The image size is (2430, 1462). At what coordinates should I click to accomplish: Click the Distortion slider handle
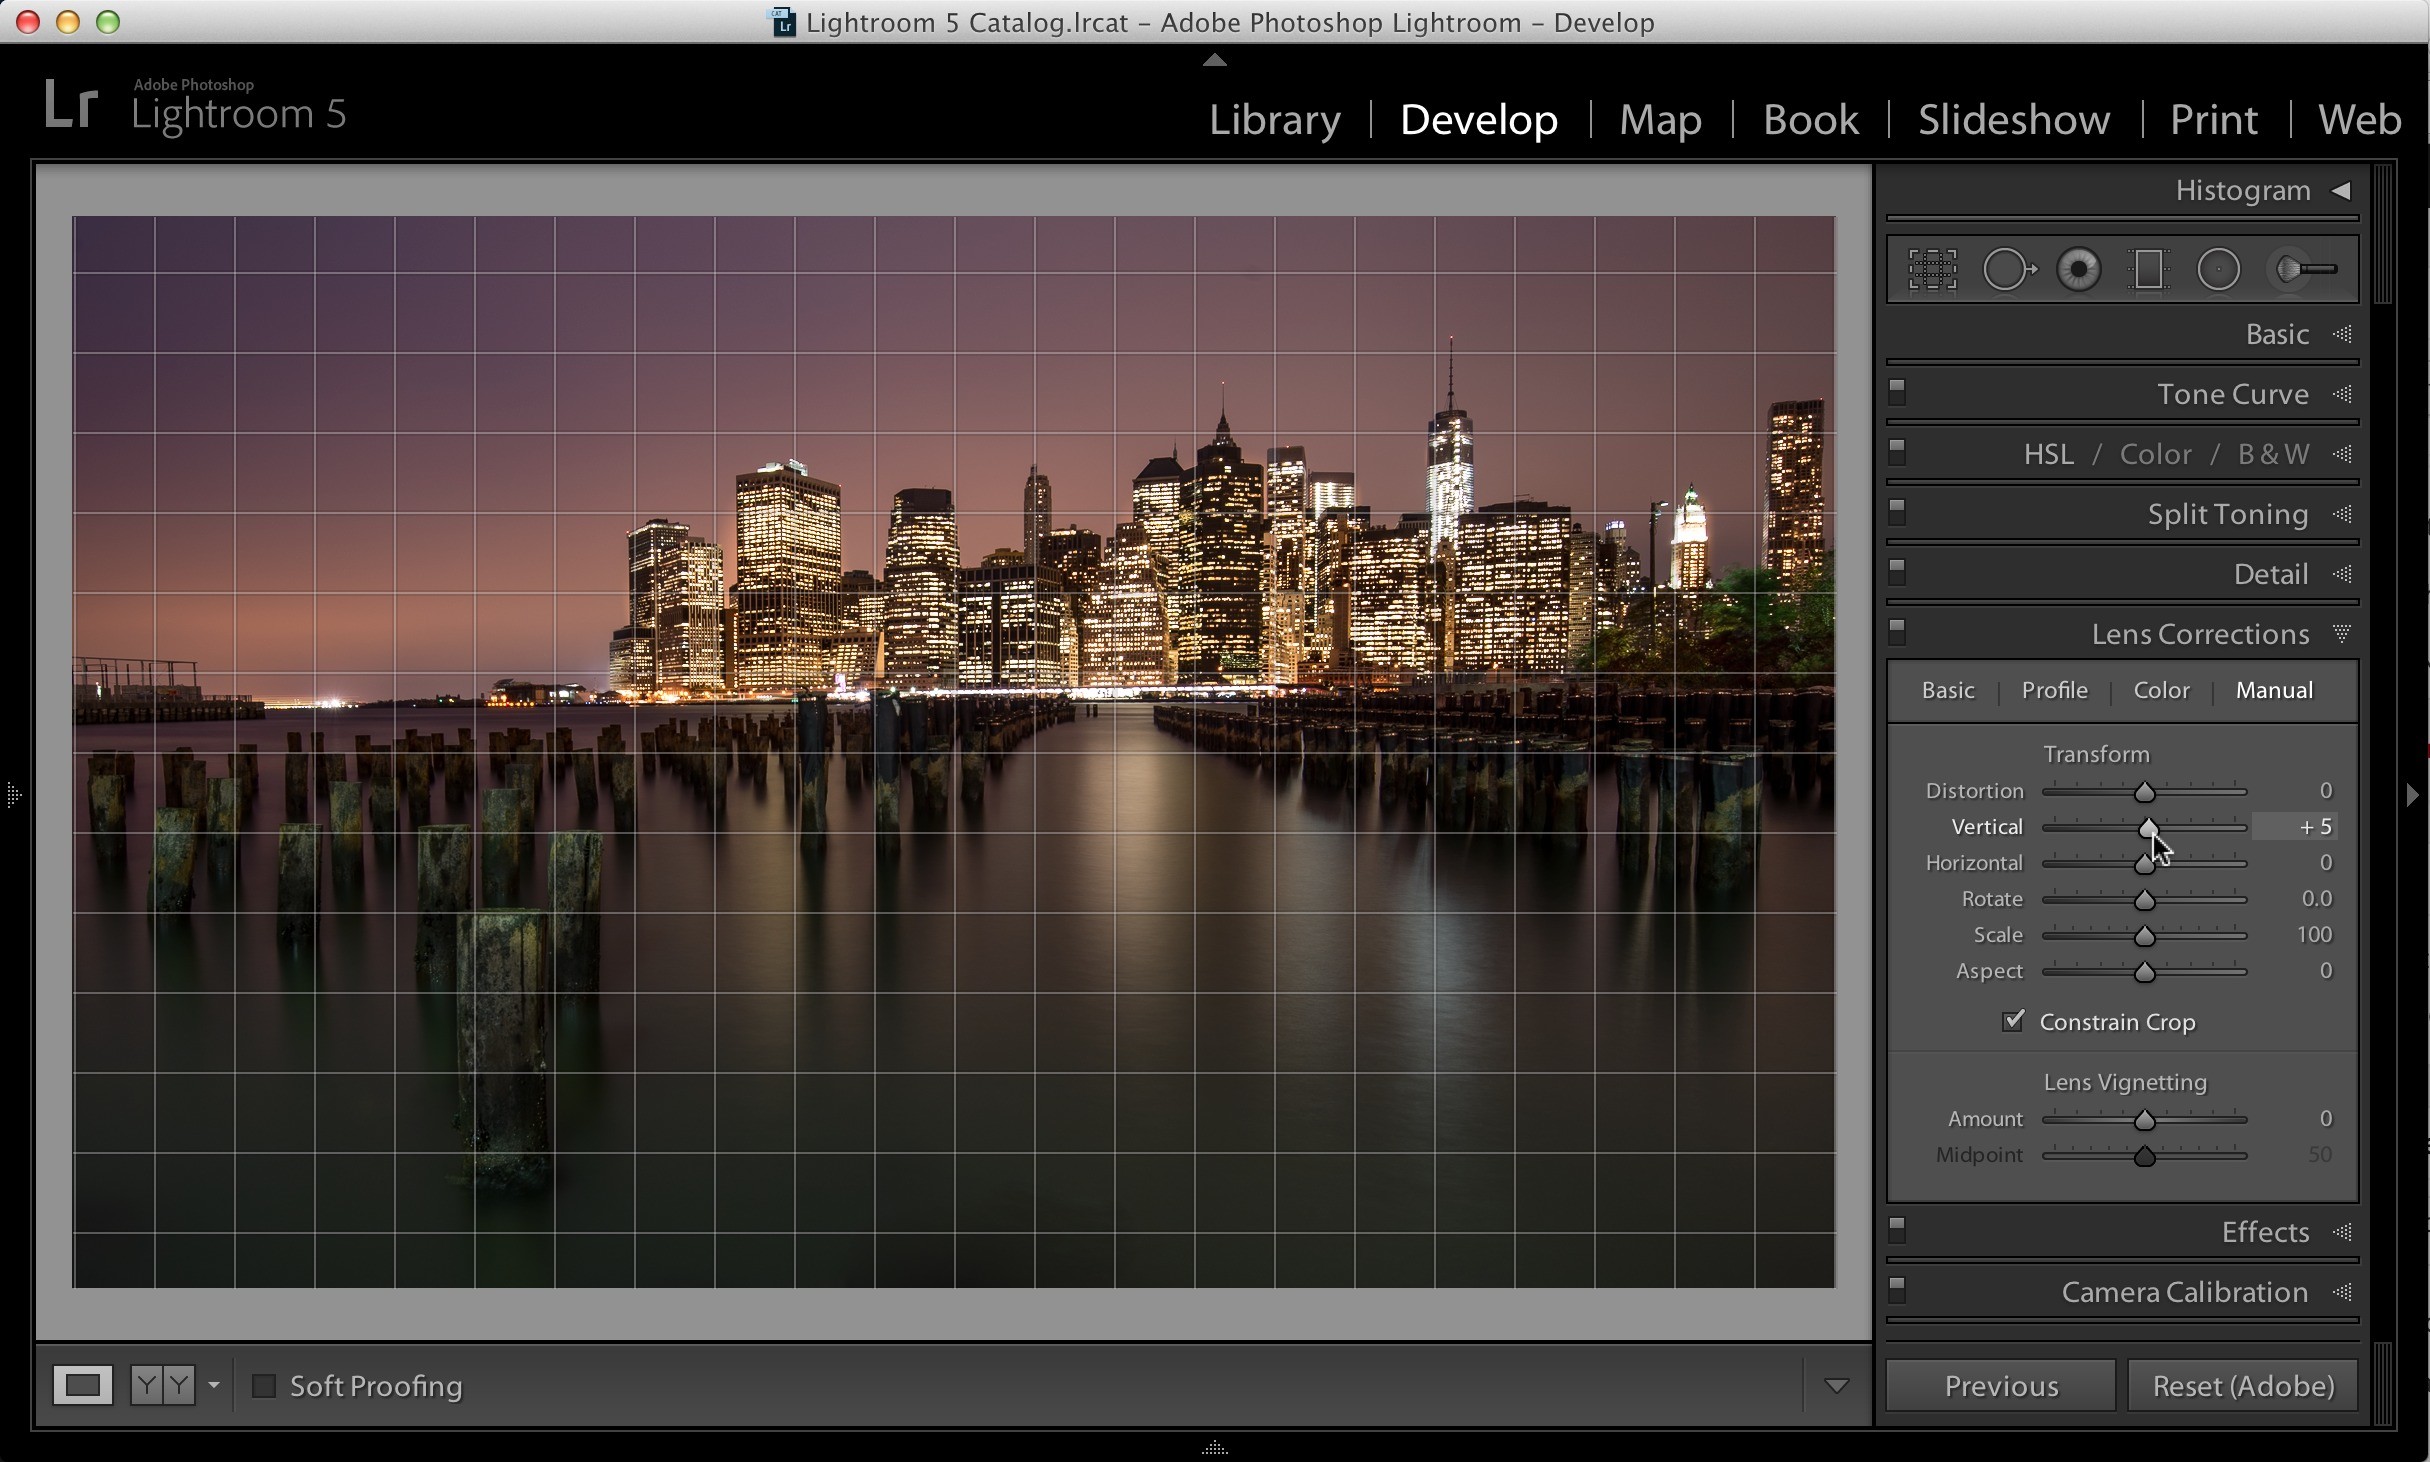(2144, 792)
